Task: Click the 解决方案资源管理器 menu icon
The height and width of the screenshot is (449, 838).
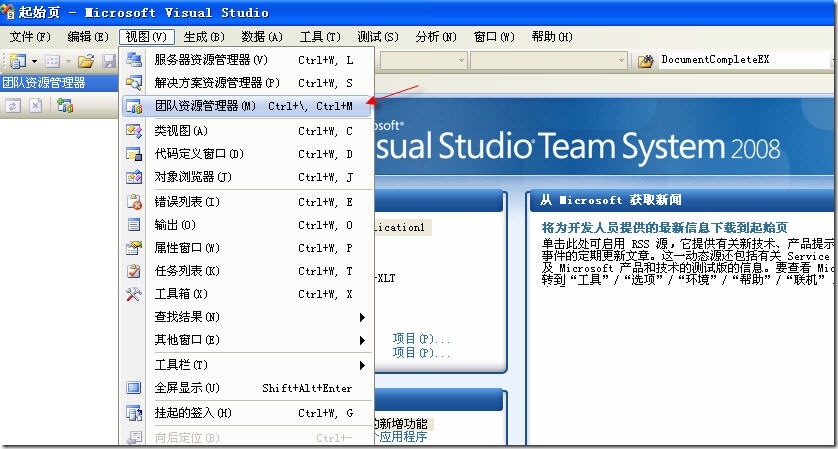Action: pyautogui.click(x=134, y=83)
